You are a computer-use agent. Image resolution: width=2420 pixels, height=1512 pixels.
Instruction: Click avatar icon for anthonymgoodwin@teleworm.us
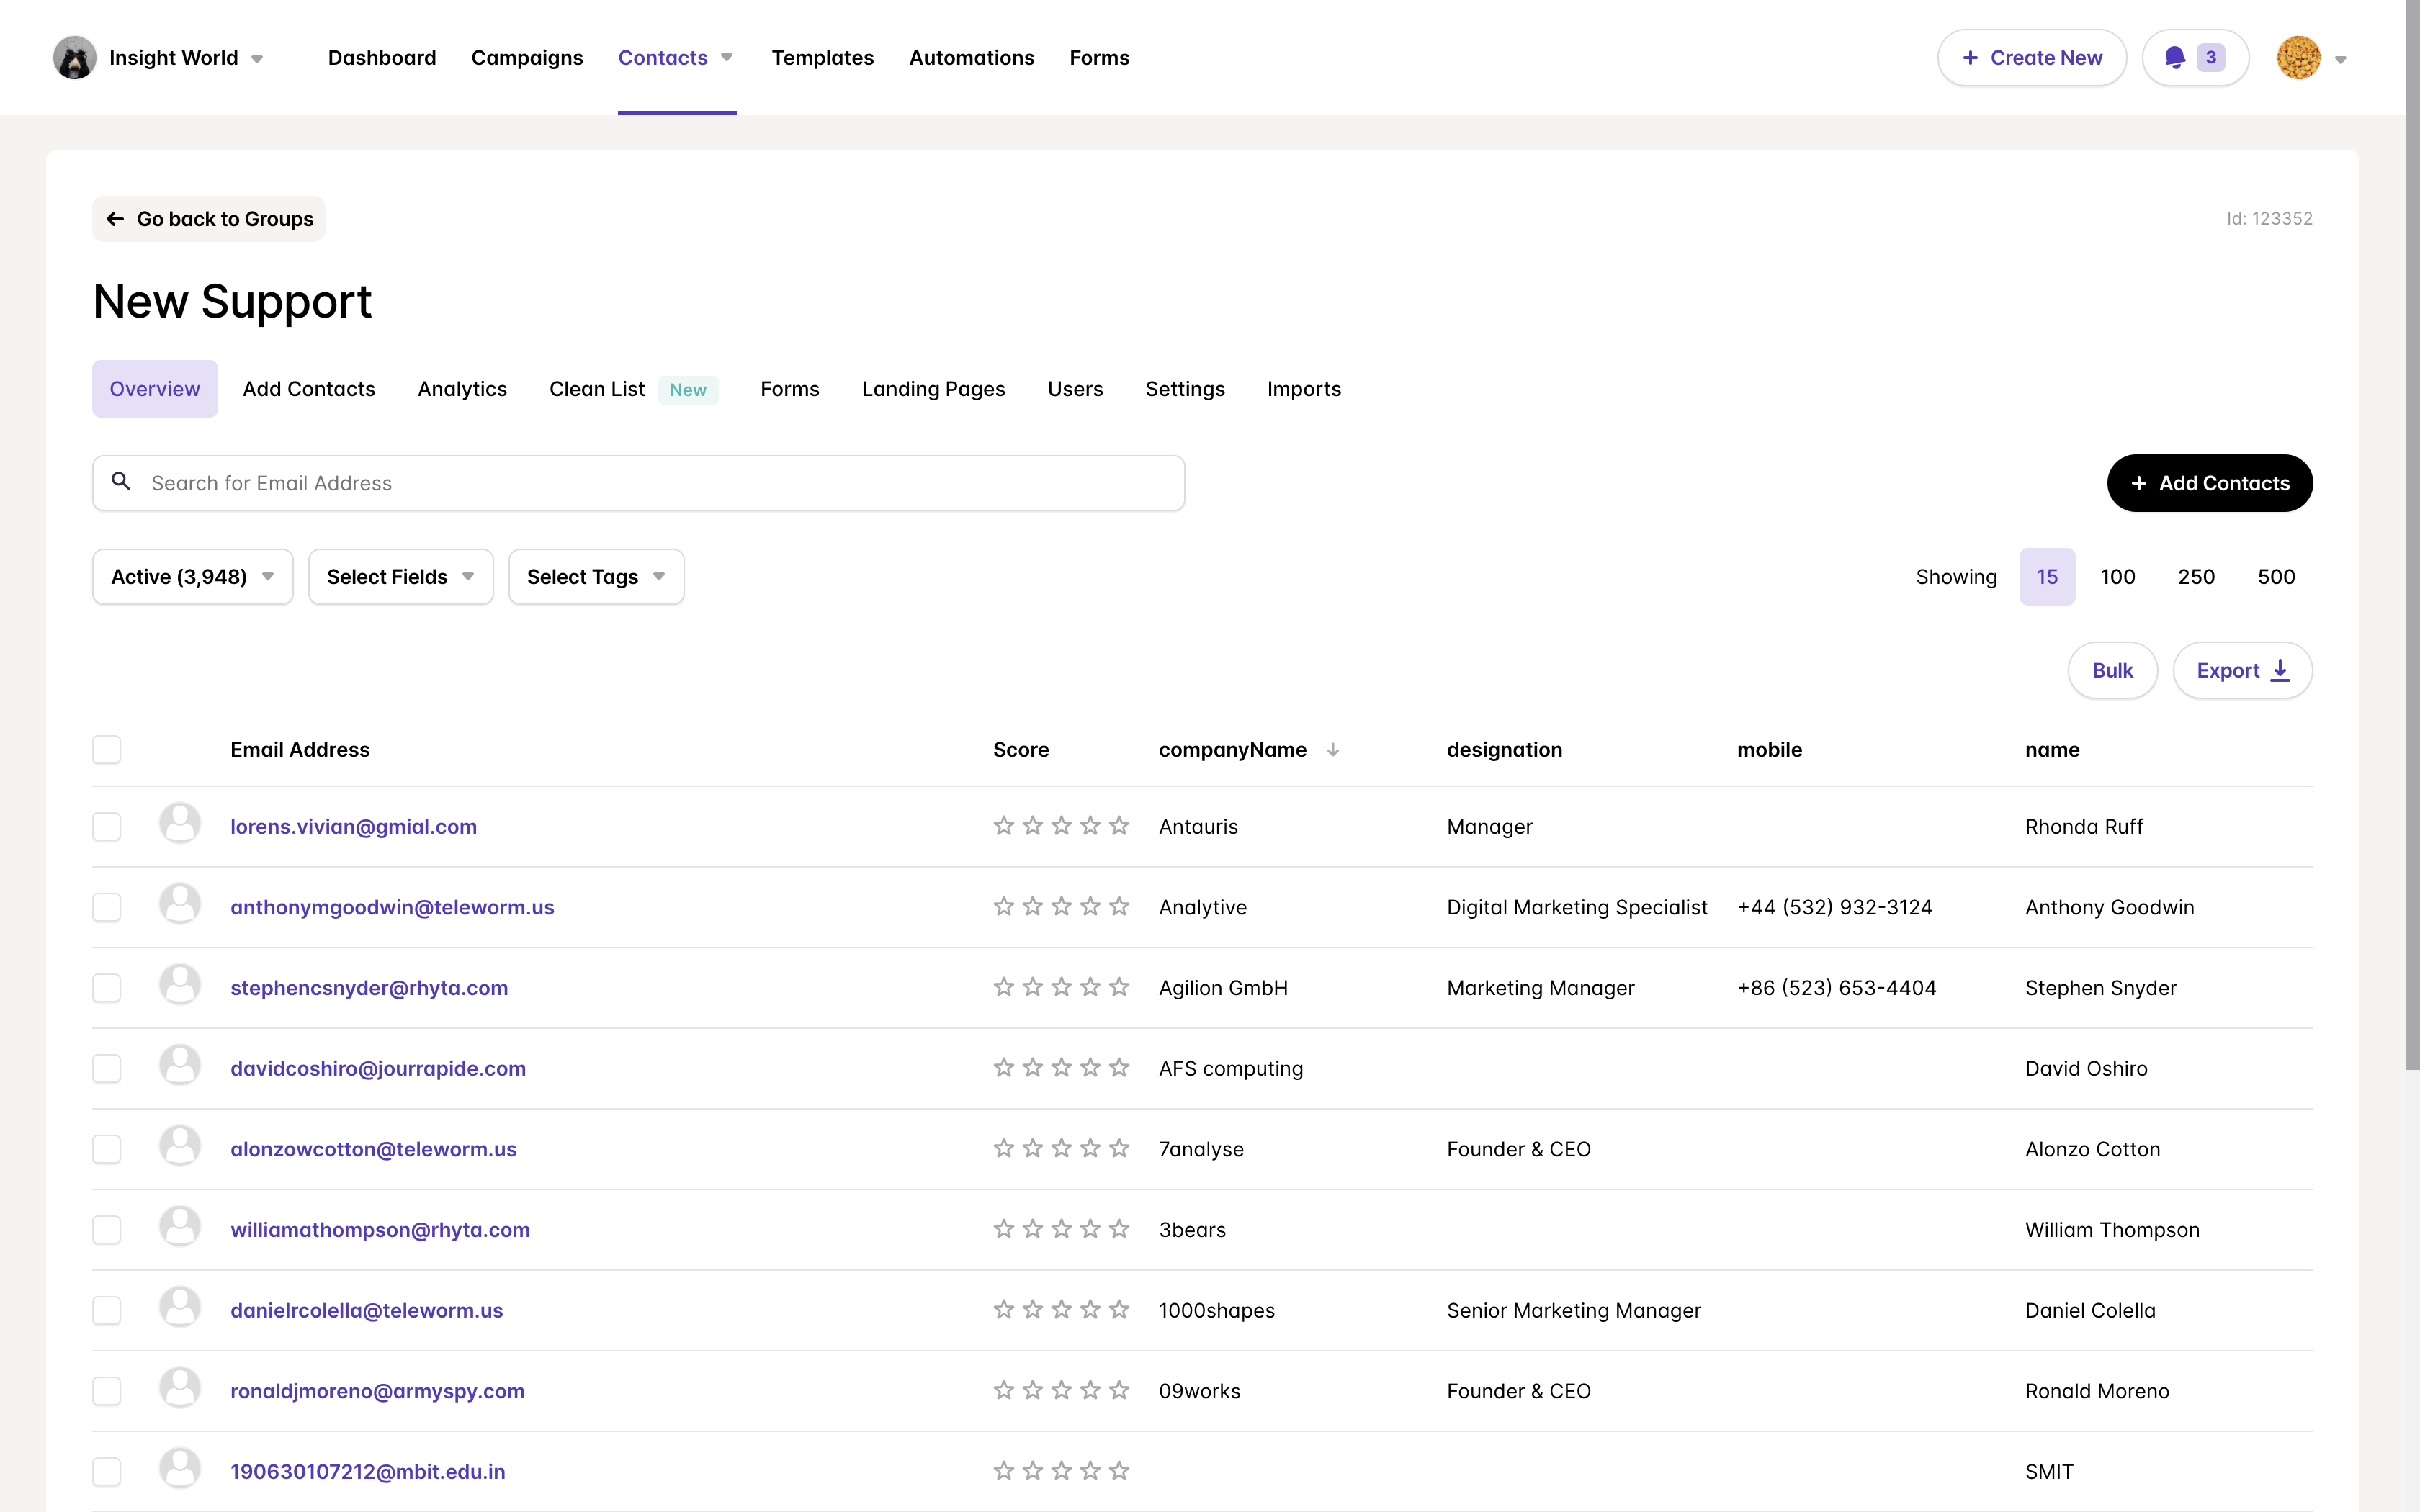tap(180, 905)
